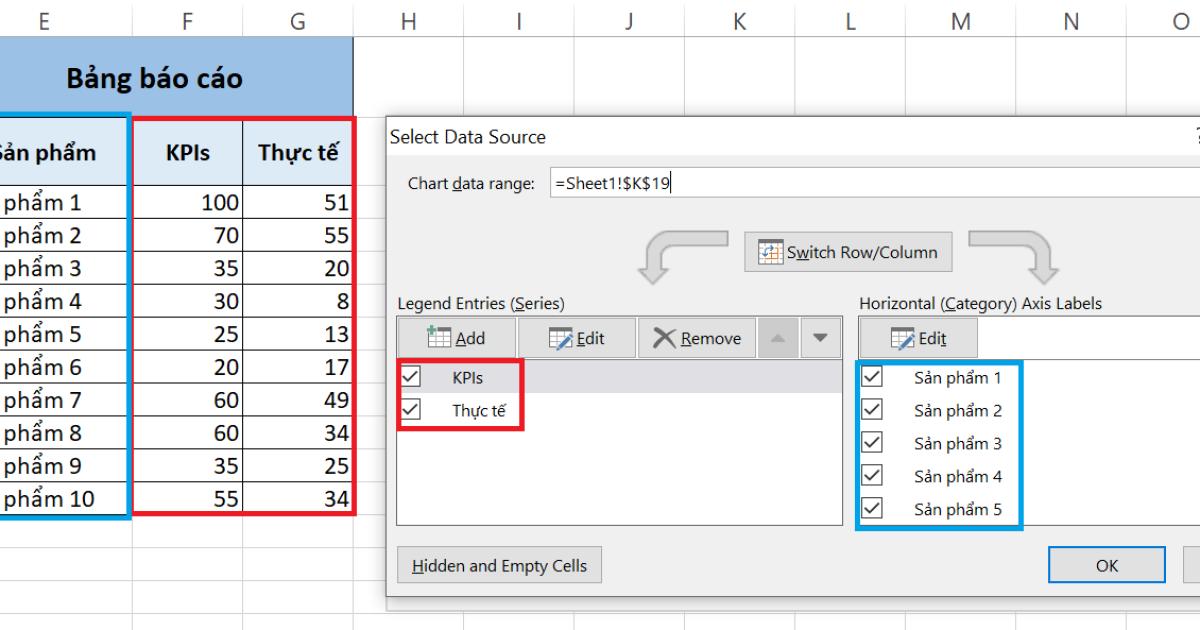Click column header H in the worksheet

(x=408, y=18)
